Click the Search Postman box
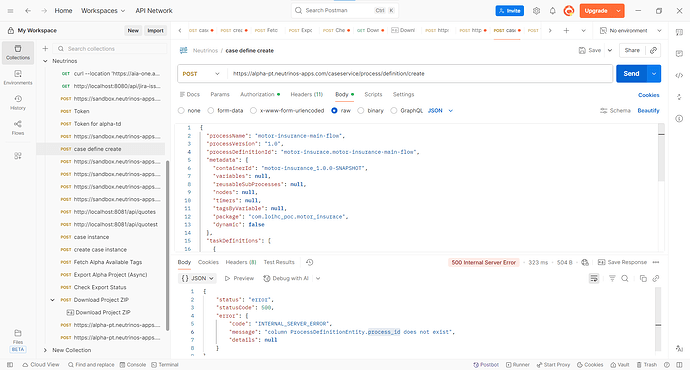 [345, 11]
